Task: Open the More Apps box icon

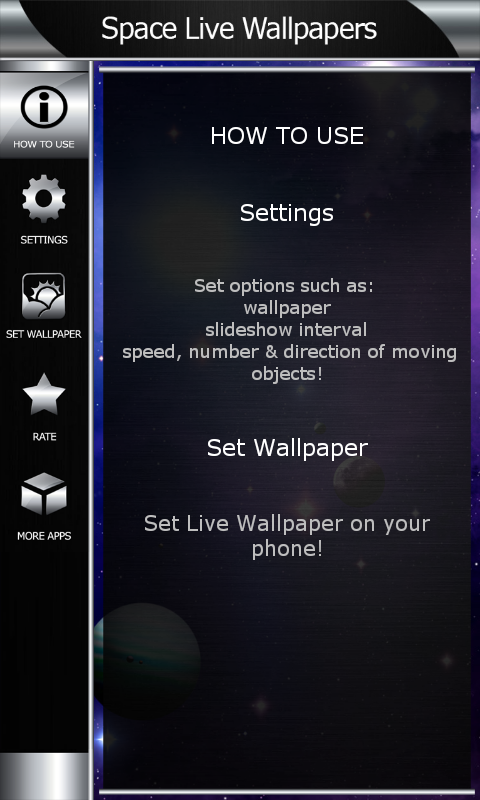Action: tap(44, 494)
